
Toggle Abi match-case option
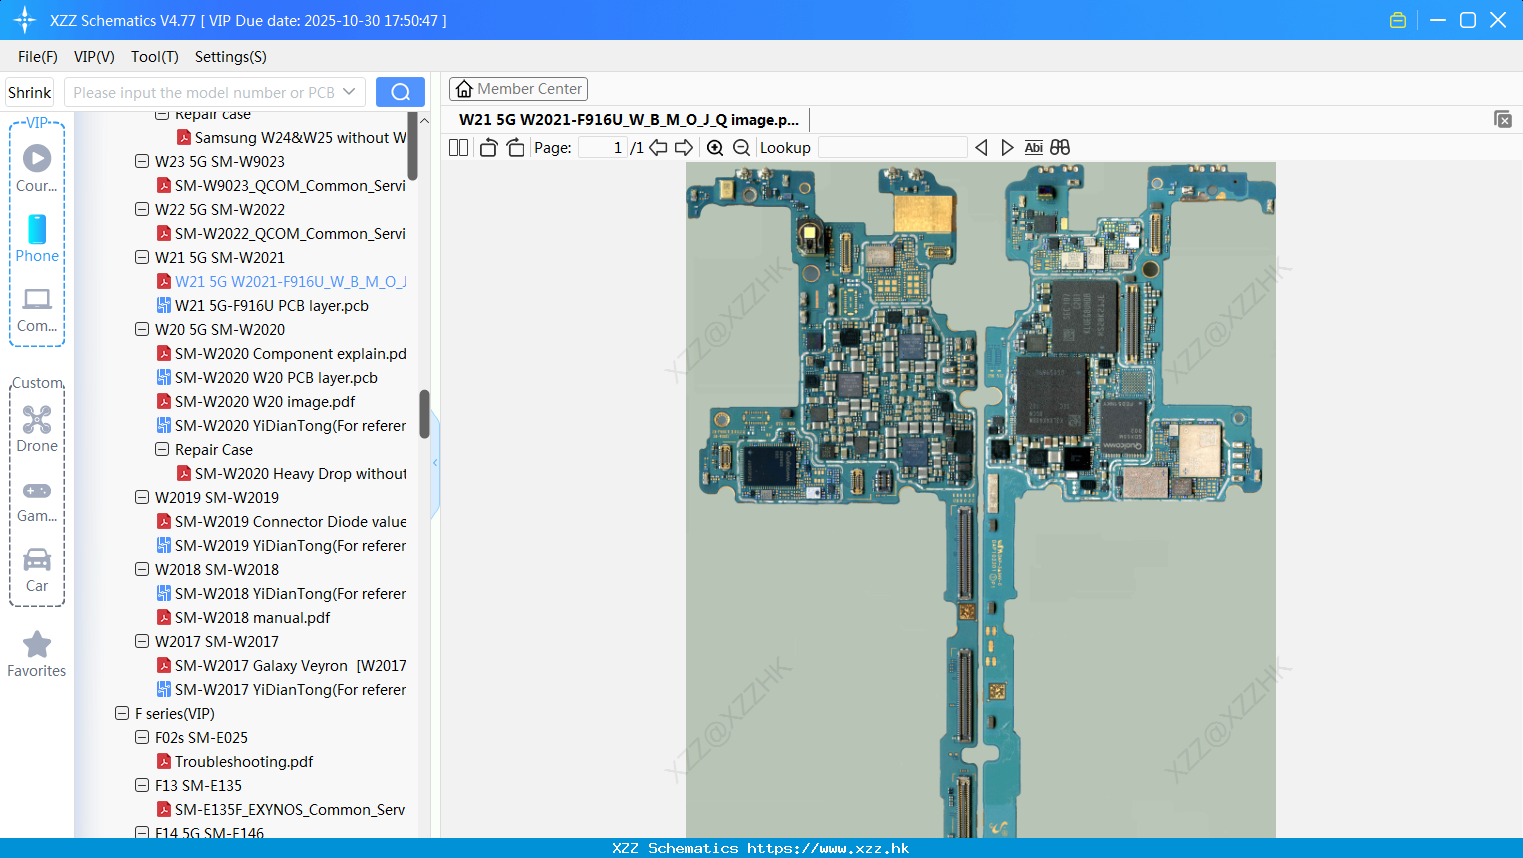(1034, 148)
